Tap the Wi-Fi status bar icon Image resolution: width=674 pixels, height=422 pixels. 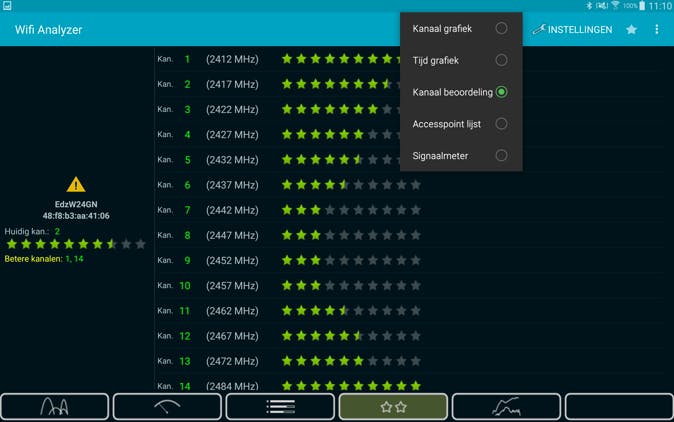click(x=615, y=5)
